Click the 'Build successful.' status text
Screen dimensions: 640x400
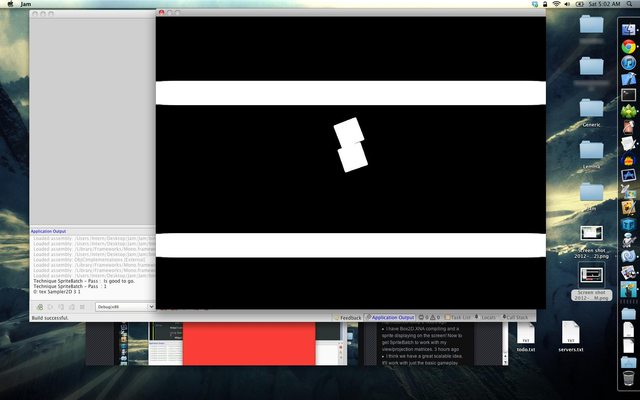(x=50, y=318)
